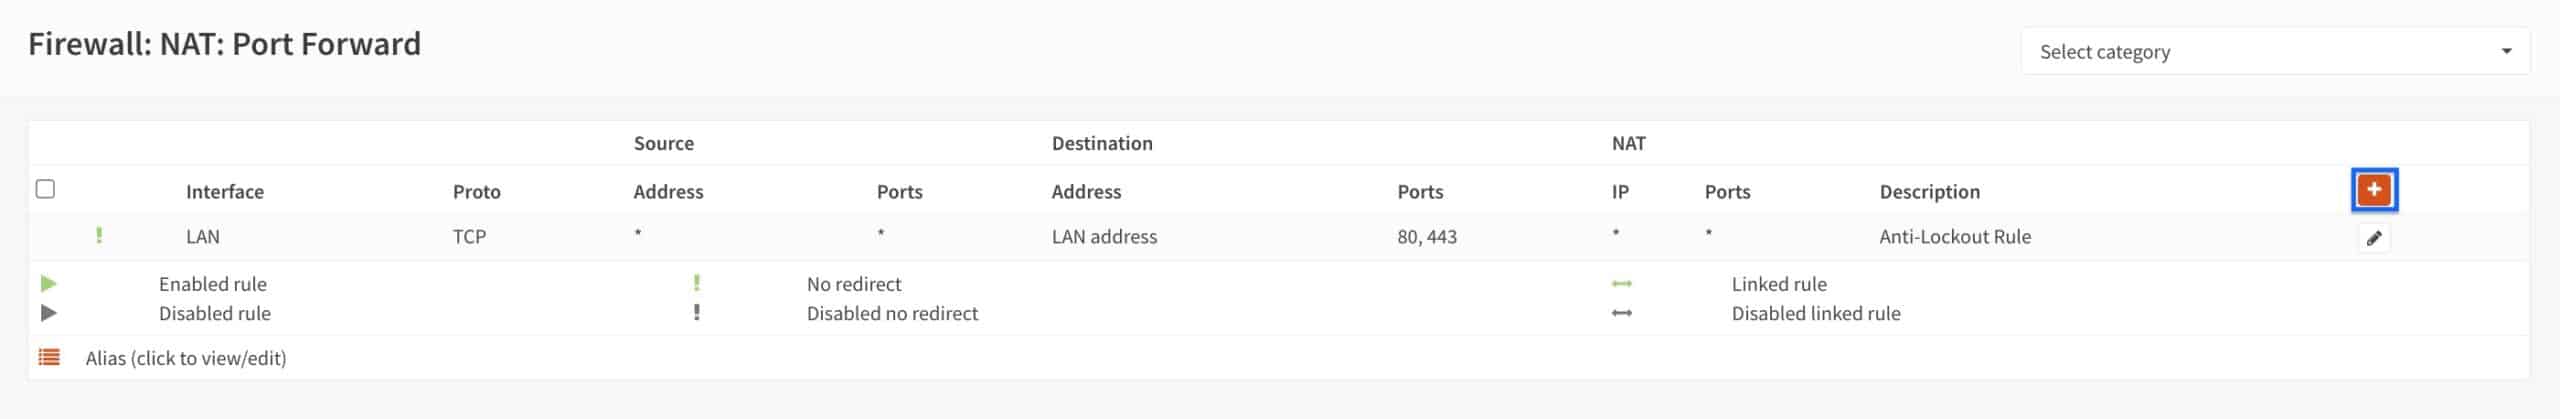Image resolution: width=2560 pixels, height=419 pixels.
Task: Click the dark Disabled no redirect icon
Action: (x=697, y=313)
